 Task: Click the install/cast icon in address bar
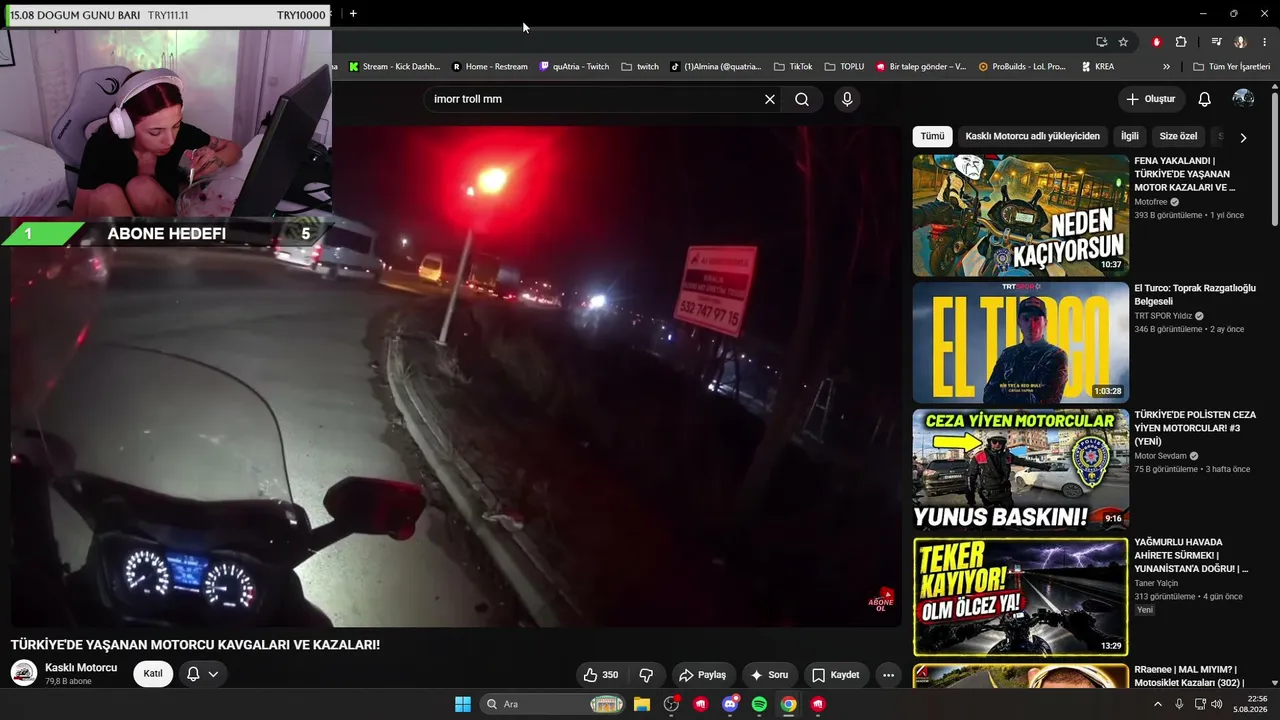coord(1101,42)
